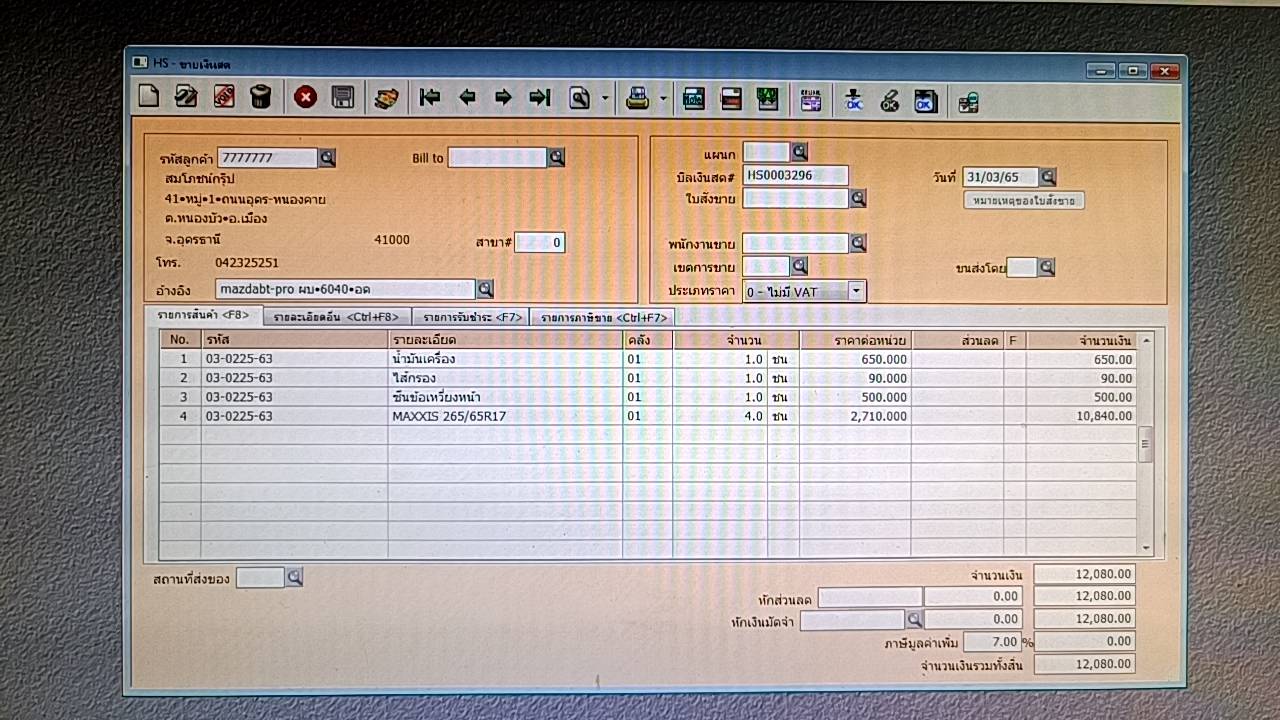This screenshot has height=720, width=1280.
Task: Jump to the last record arrow
Action: 540,97
